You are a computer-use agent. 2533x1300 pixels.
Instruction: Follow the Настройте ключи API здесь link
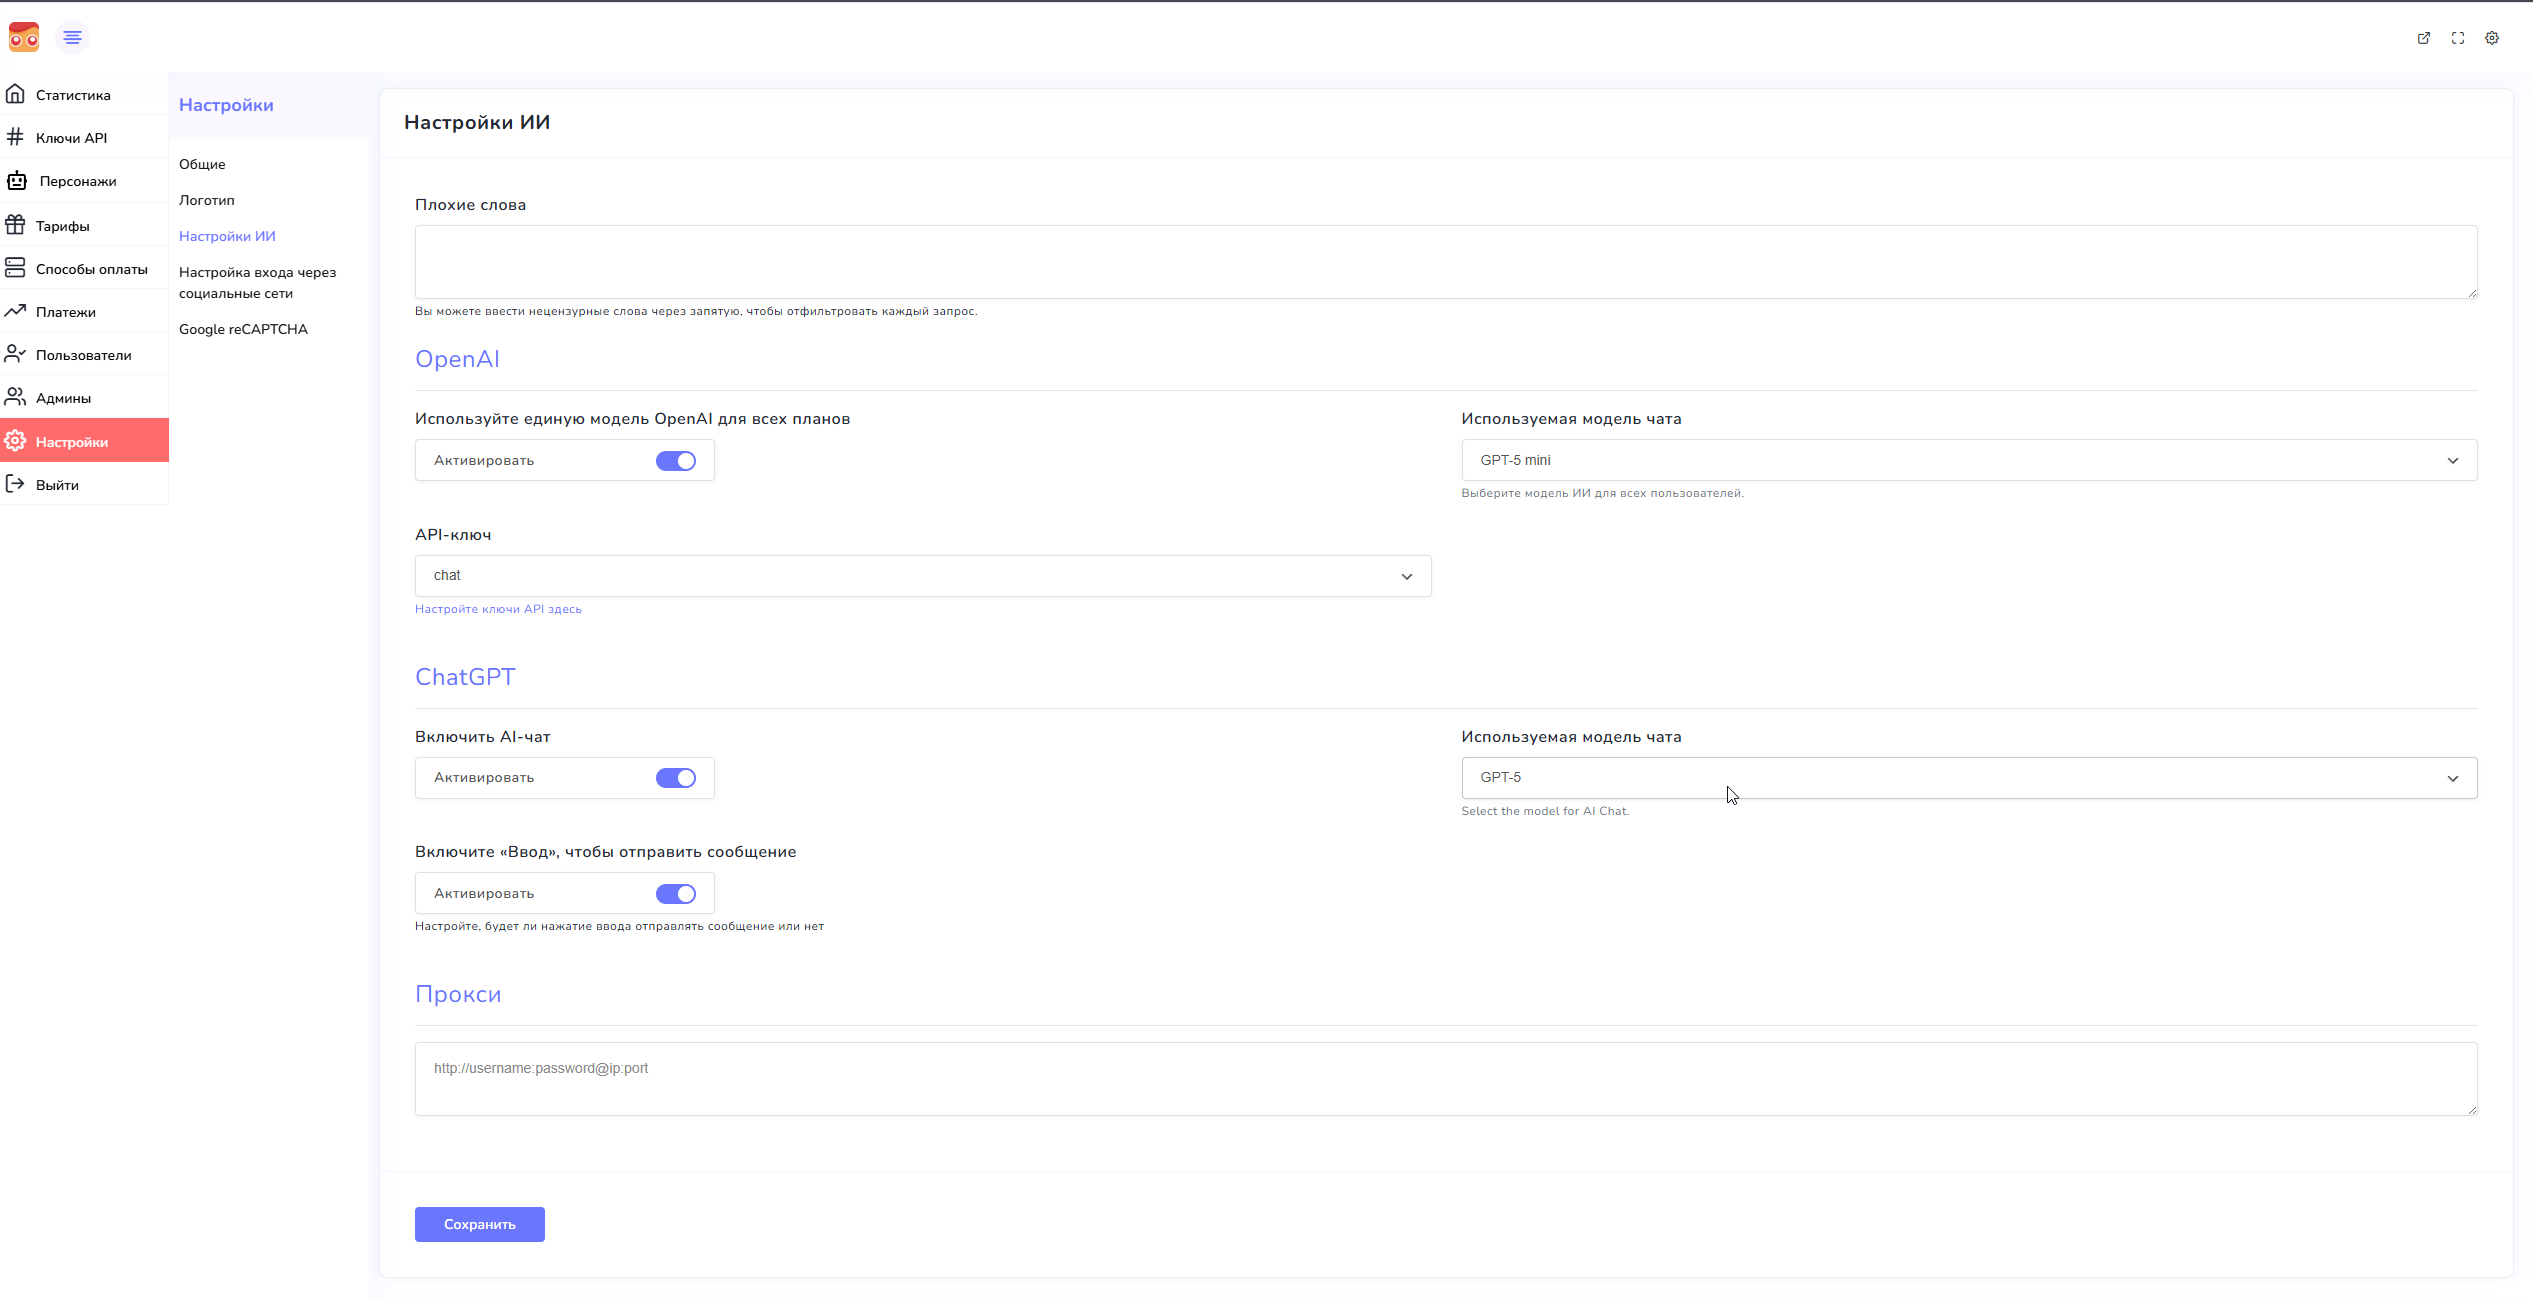(x=498, y=609)
